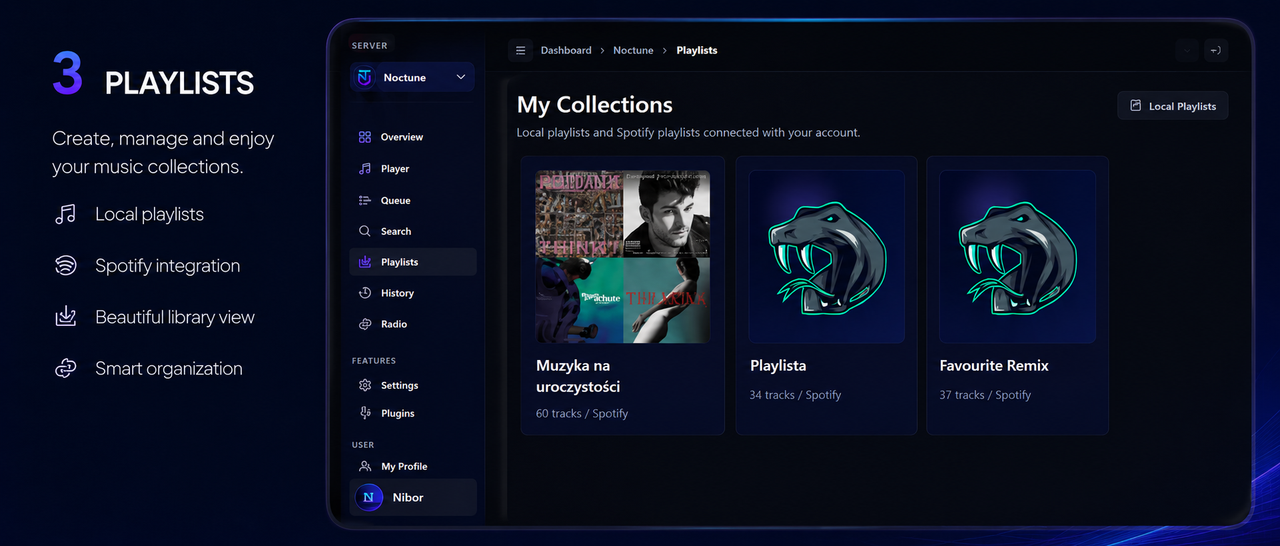The image size is (1280, 546).
Task: Open the Queue via its list icon
Action: click(365, 200)
